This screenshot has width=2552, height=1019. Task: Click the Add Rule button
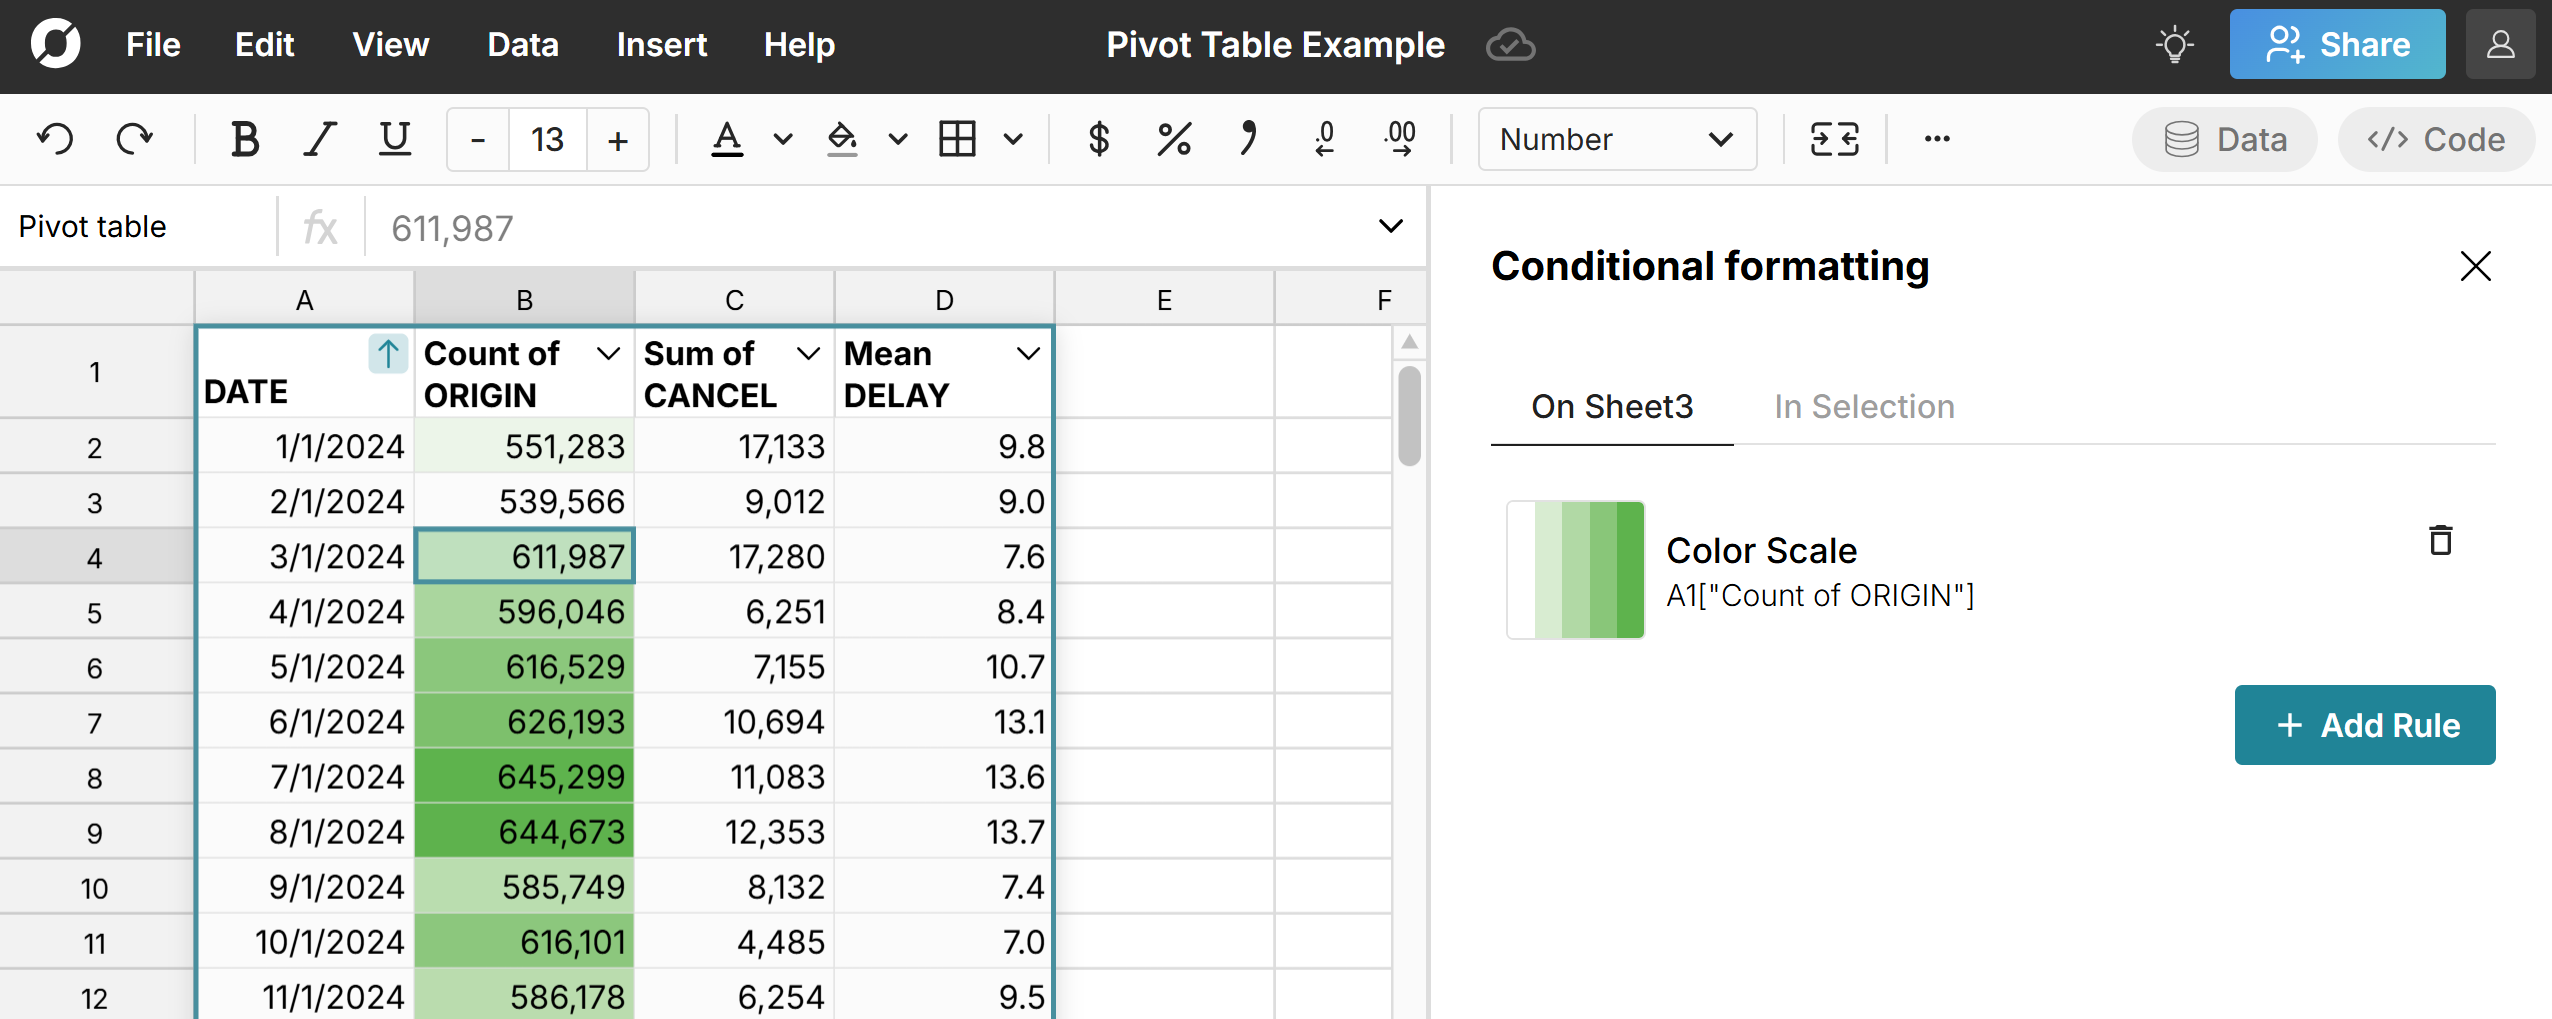[2364, 725]
